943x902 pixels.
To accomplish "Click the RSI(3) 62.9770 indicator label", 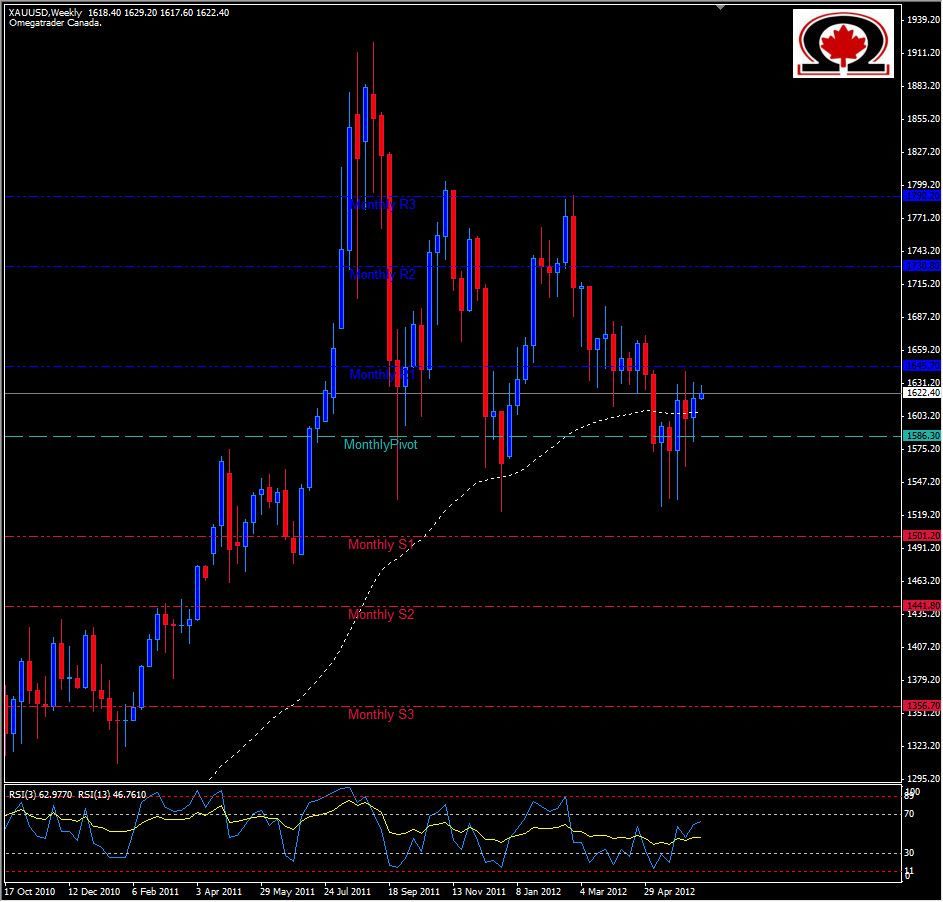I will click(38, 793).
